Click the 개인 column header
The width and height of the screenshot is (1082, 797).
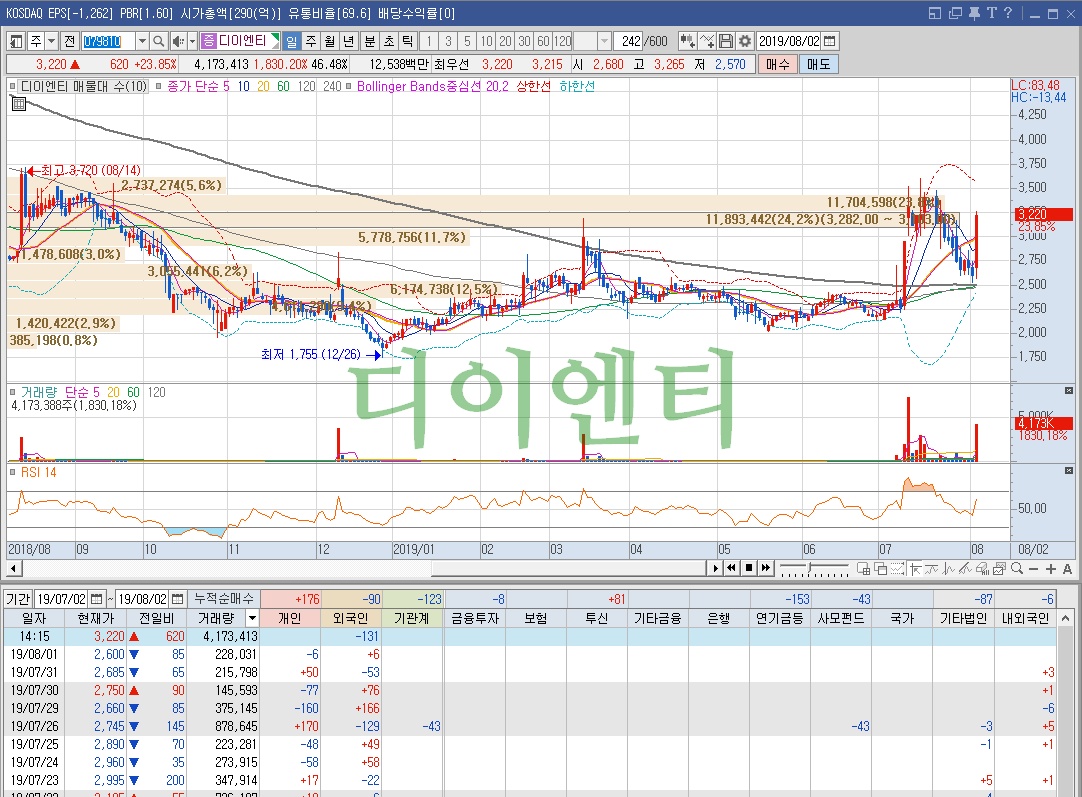[291, 618]
